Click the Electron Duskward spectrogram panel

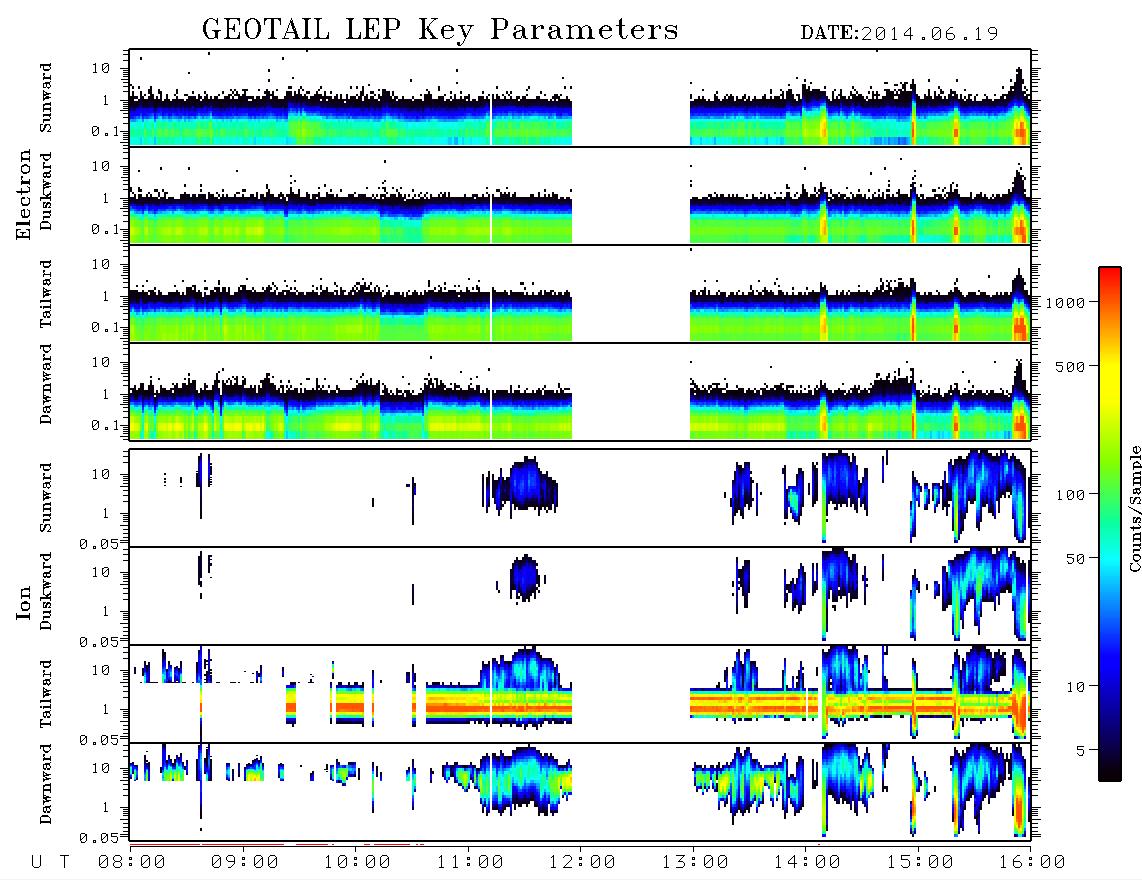pyautogui.click(x=580, y=196)
